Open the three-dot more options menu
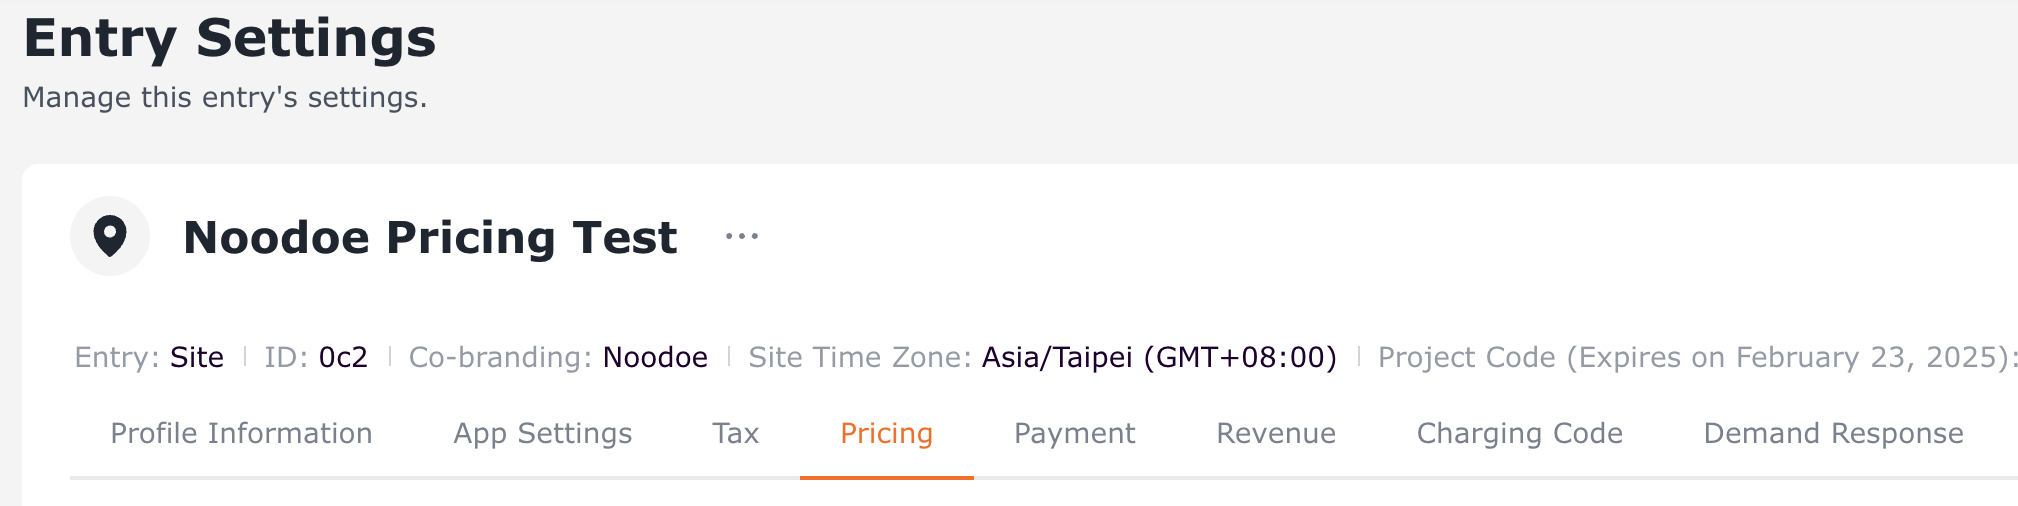 742,237
